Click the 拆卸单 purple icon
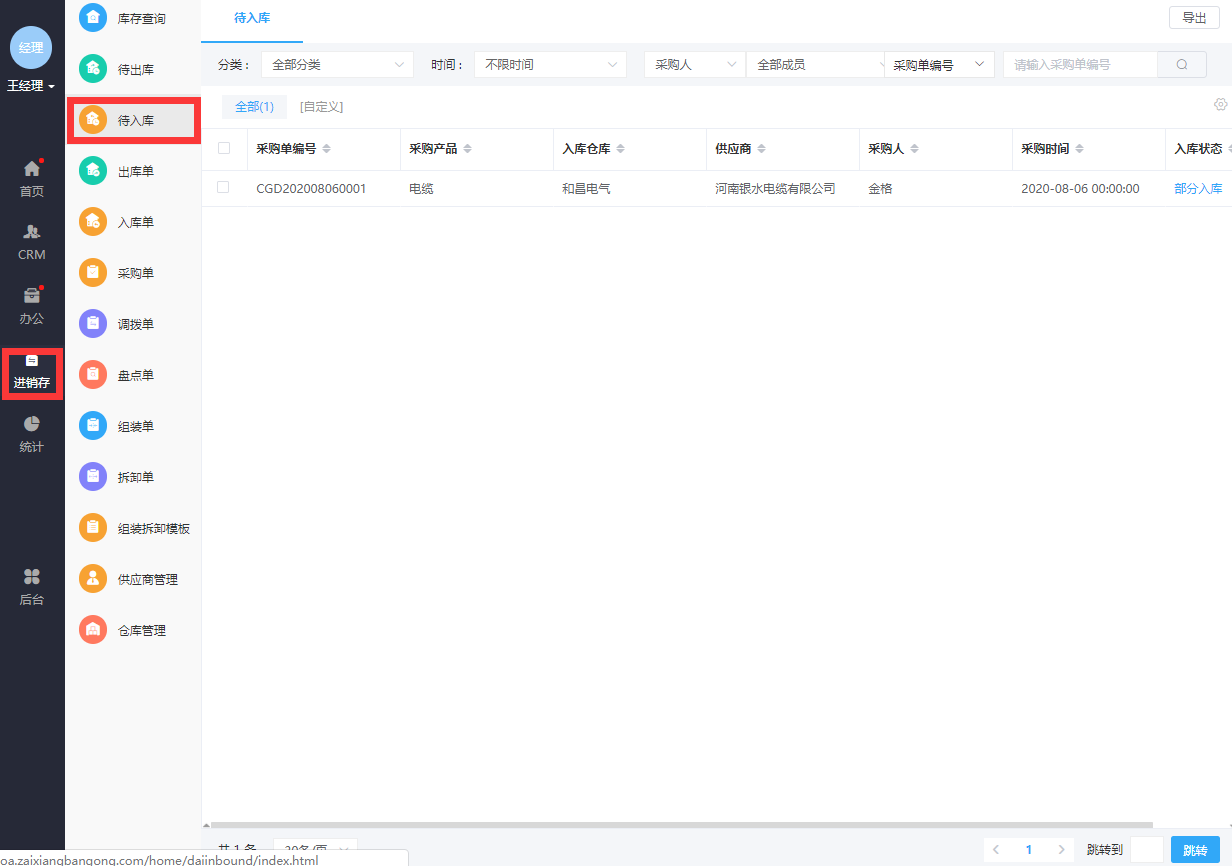The image size is (1232, 866). click(x=93, y=477)
